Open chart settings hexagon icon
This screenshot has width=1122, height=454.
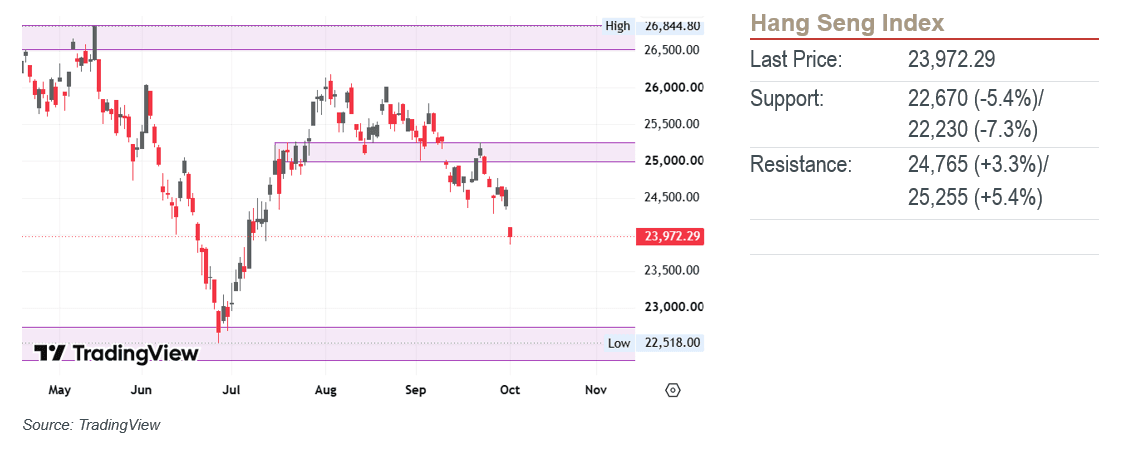673,390
